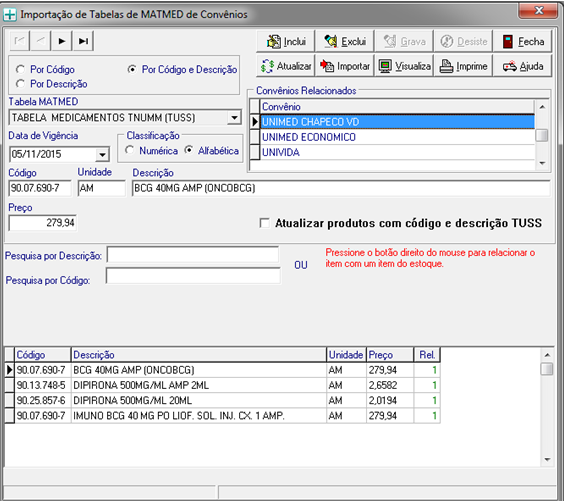Close the Importação de Tabelas window
Screen dimensions: 564x501
tap(538, 11)
